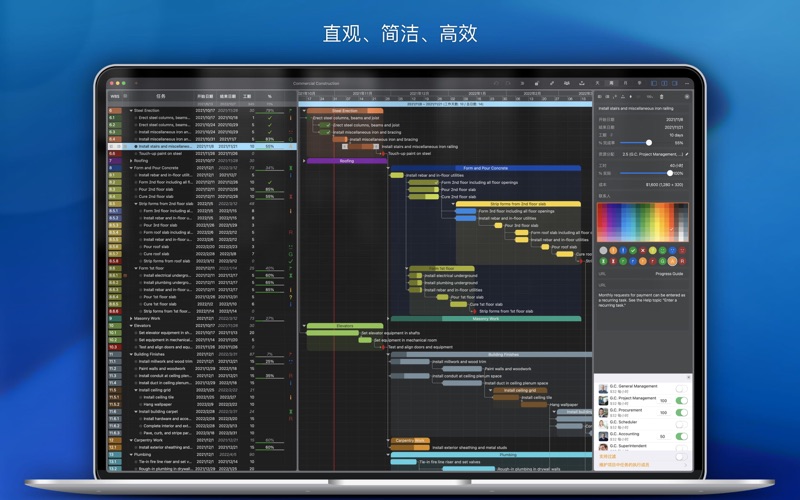Click the double-chevron toolbar icon
The image size is (800, 500).
522,83
